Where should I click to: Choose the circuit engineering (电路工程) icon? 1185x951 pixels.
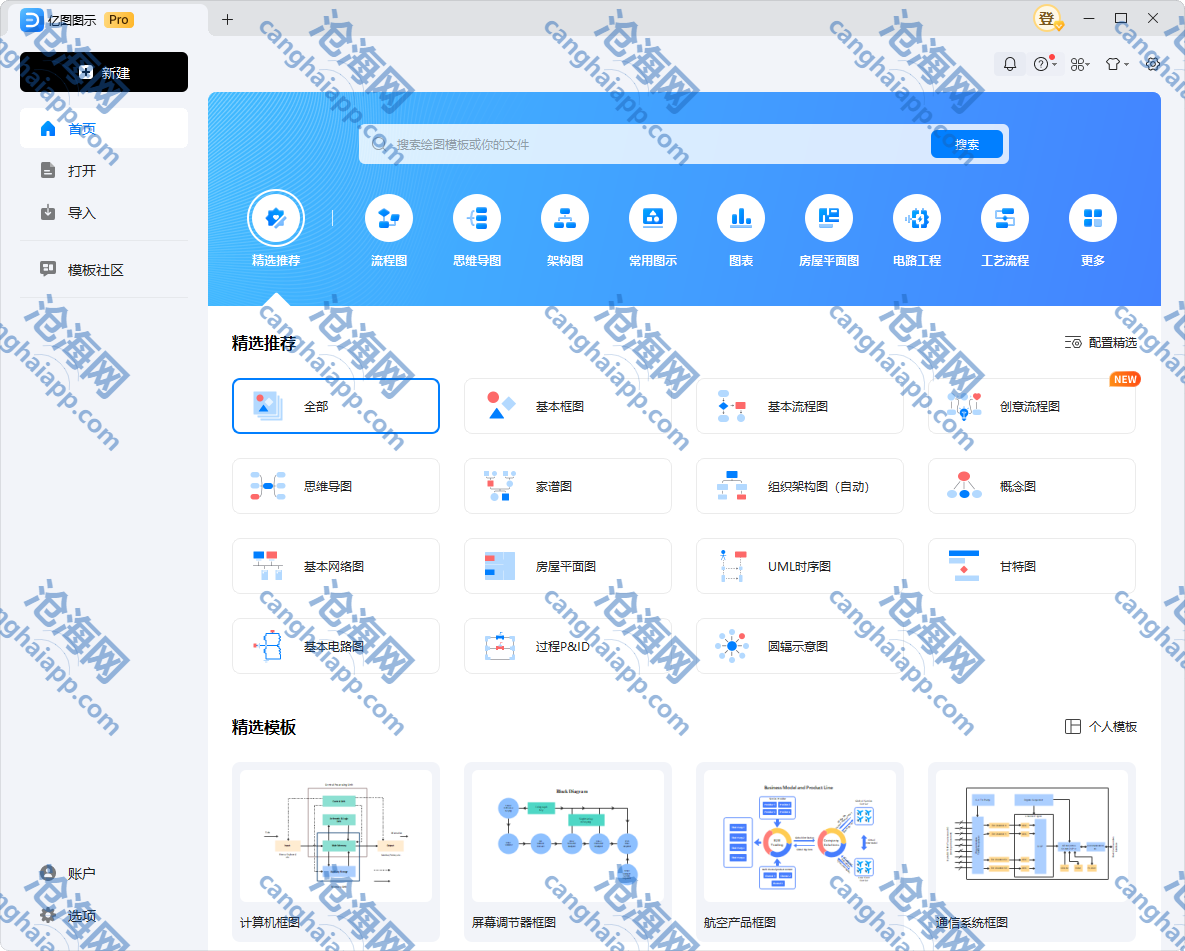917,219
